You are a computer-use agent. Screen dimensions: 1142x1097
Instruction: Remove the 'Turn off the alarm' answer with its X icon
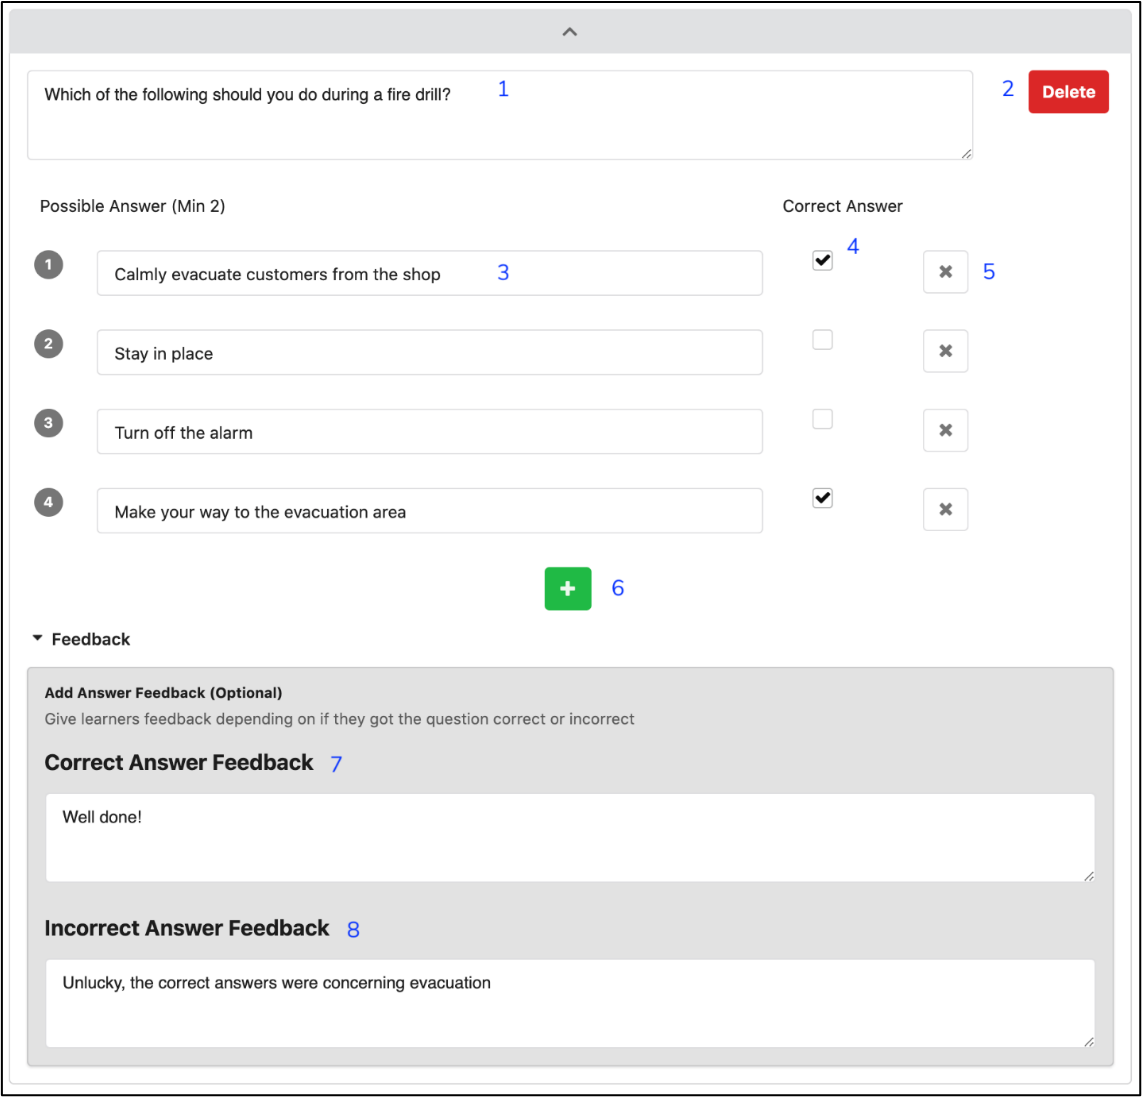point(945,430)
